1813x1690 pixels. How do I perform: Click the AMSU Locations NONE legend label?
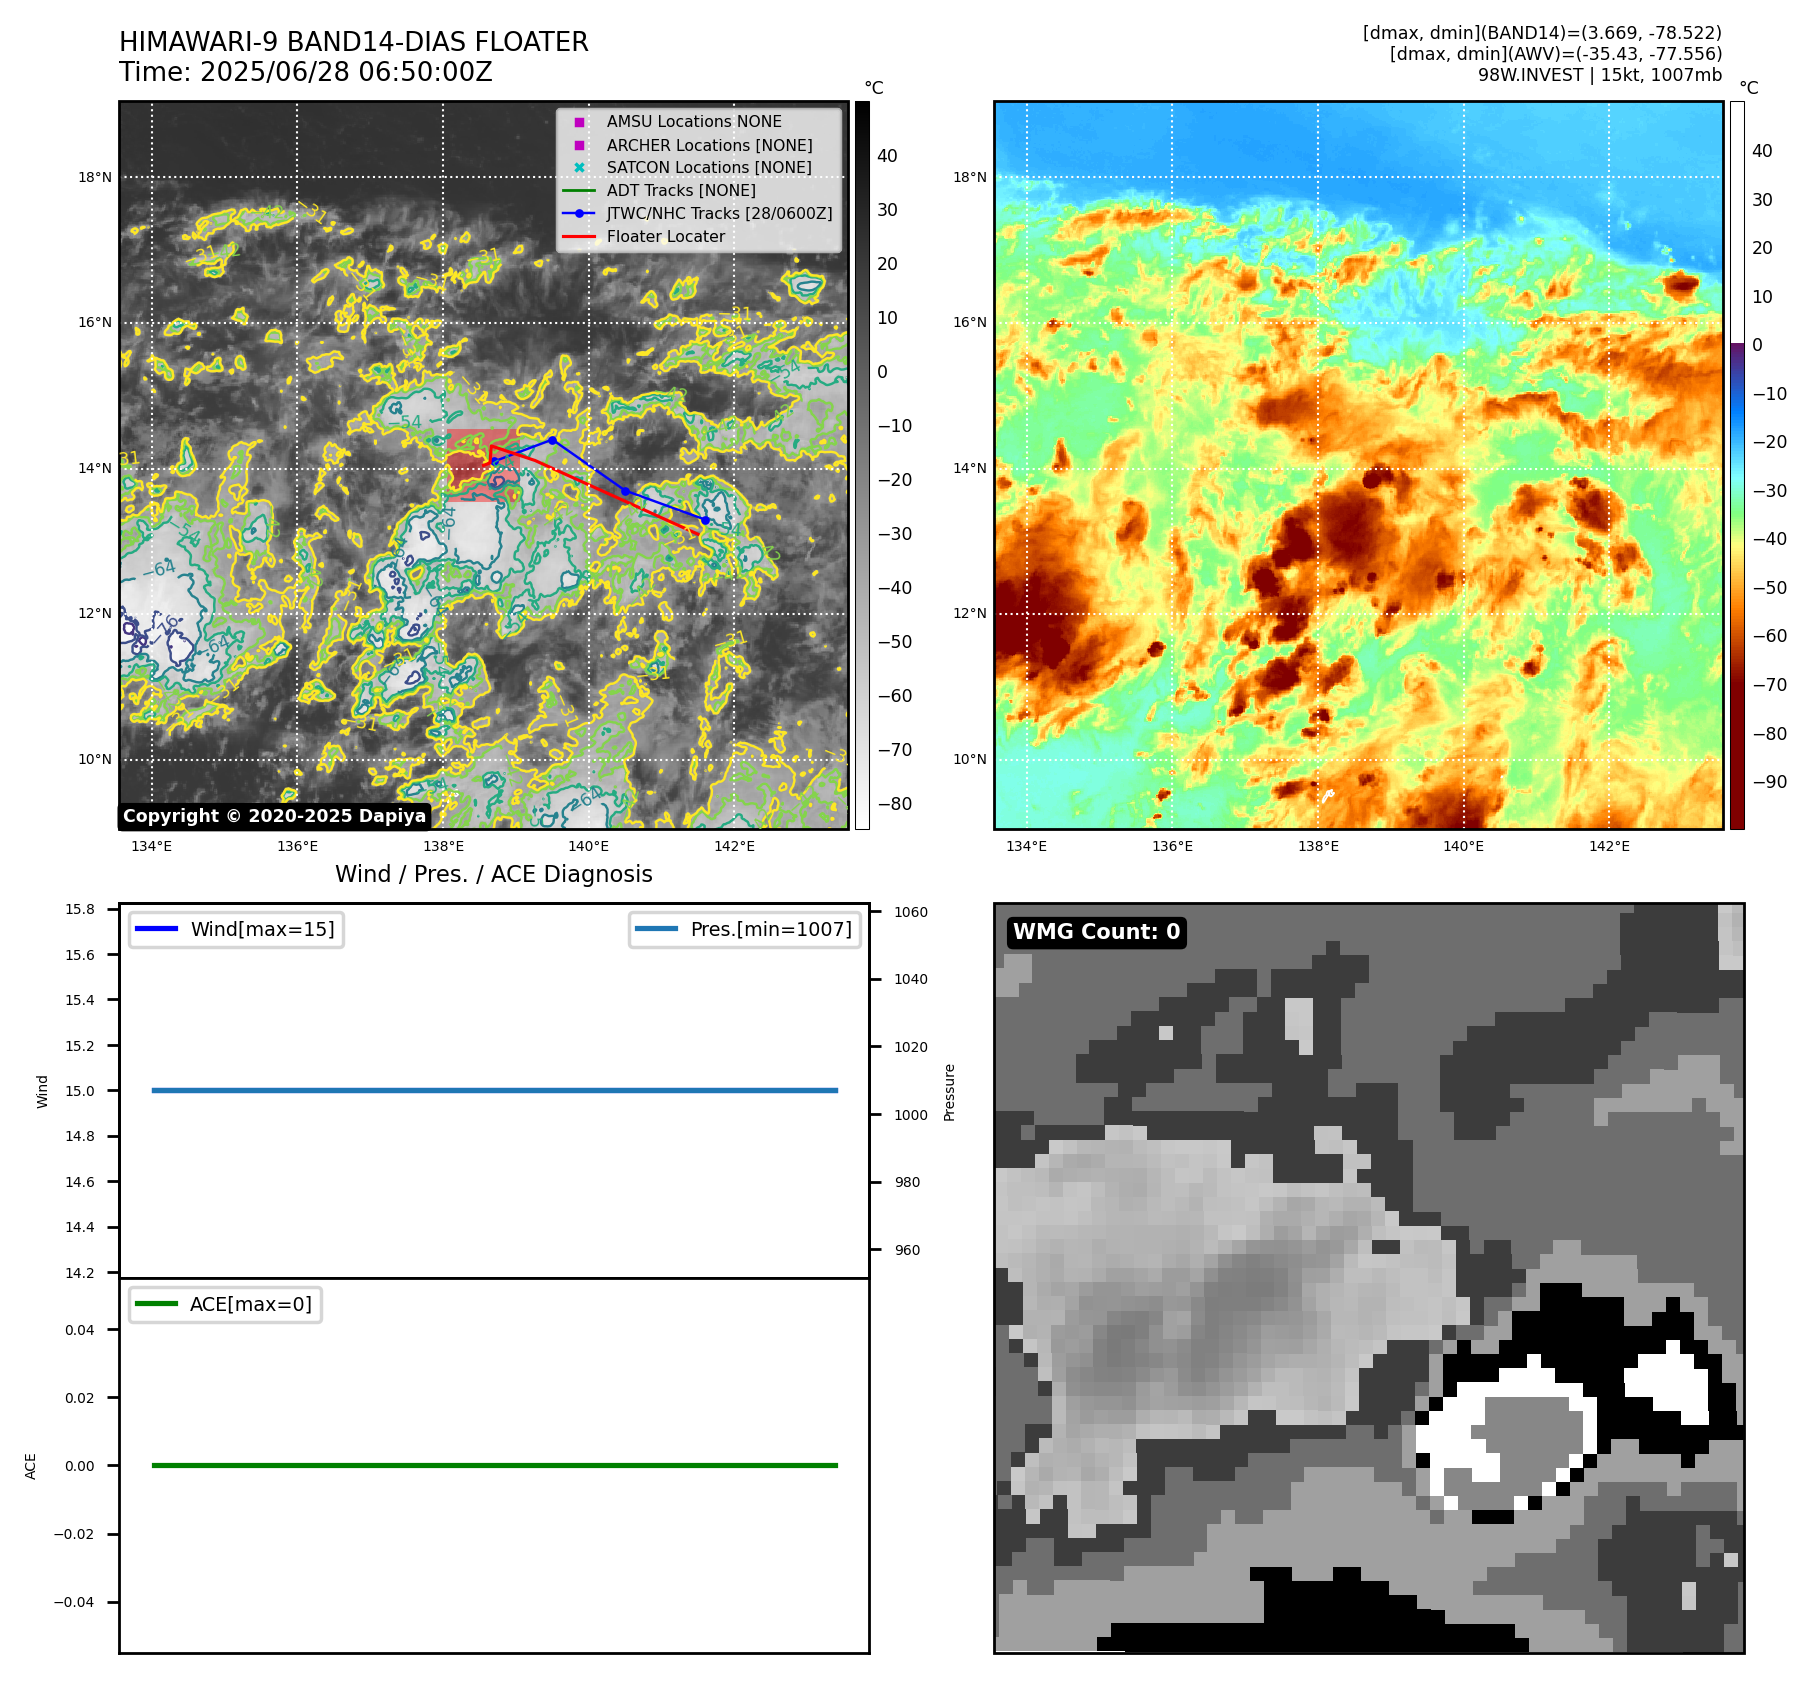(694, 122)
